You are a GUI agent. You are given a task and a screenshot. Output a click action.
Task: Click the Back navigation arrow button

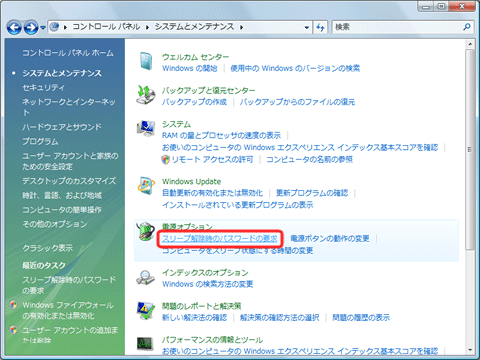(x=14, y=27)
